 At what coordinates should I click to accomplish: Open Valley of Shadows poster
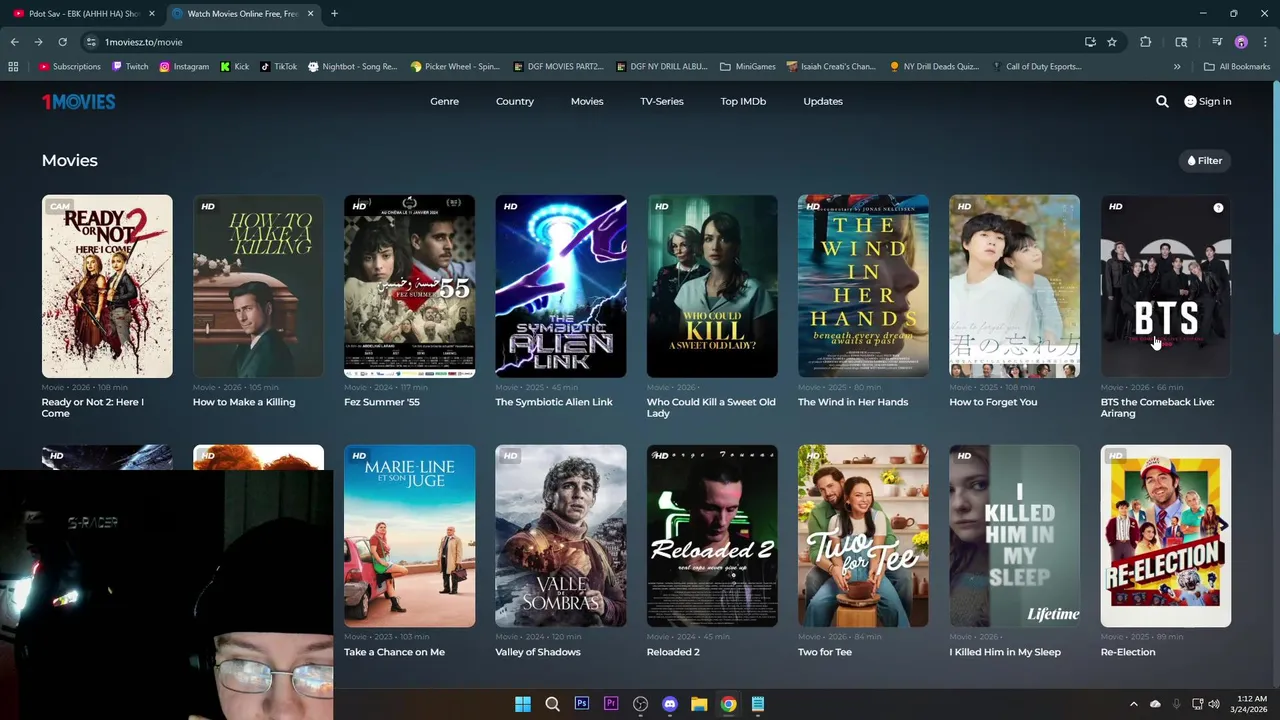coord(561,536)
